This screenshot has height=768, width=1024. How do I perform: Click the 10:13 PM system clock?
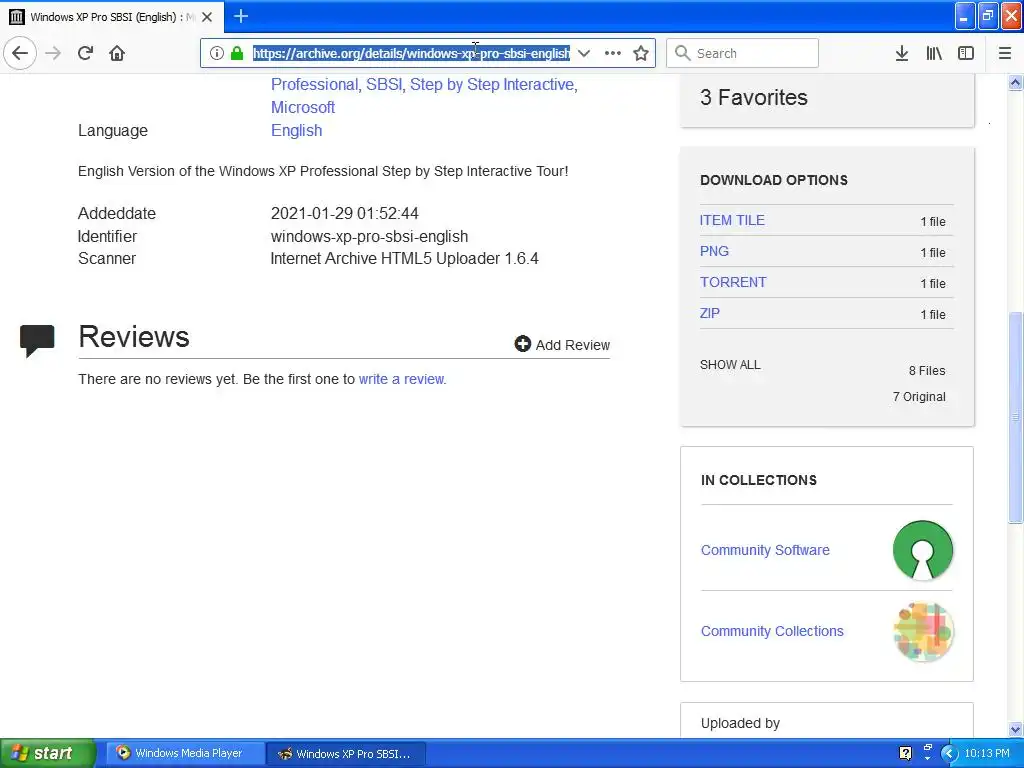(987, 753)
